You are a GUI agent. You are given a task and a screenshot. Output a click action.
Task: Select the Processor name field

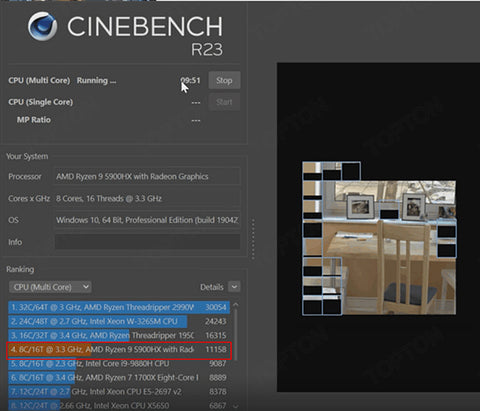click(x=147, y=176)
